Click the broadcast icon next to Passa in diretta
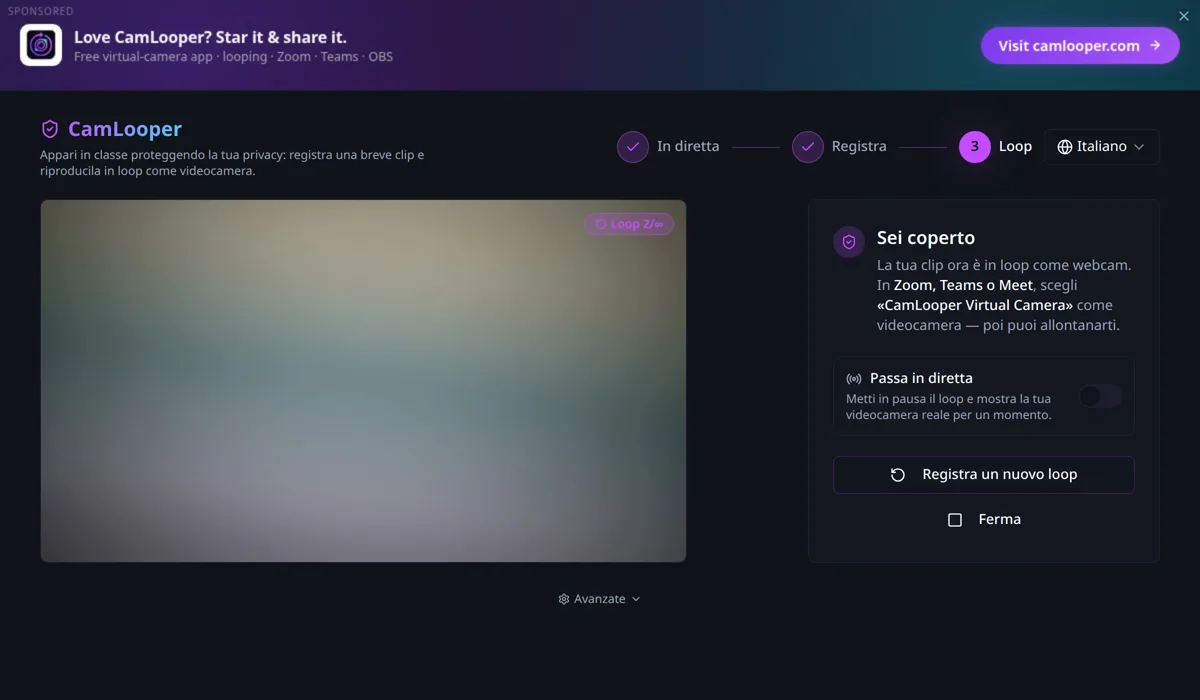Screen dimensions: 1200x700 coord(854,379)
